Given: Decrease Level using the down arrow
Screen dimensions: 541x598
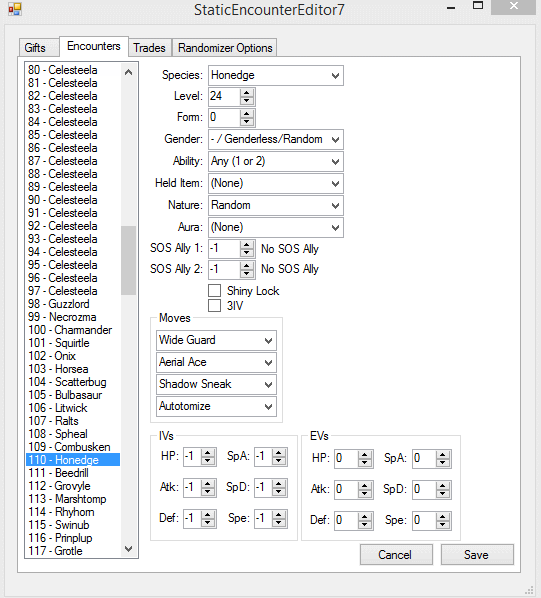Looking at the screenshot, I should tap(247, 101).
